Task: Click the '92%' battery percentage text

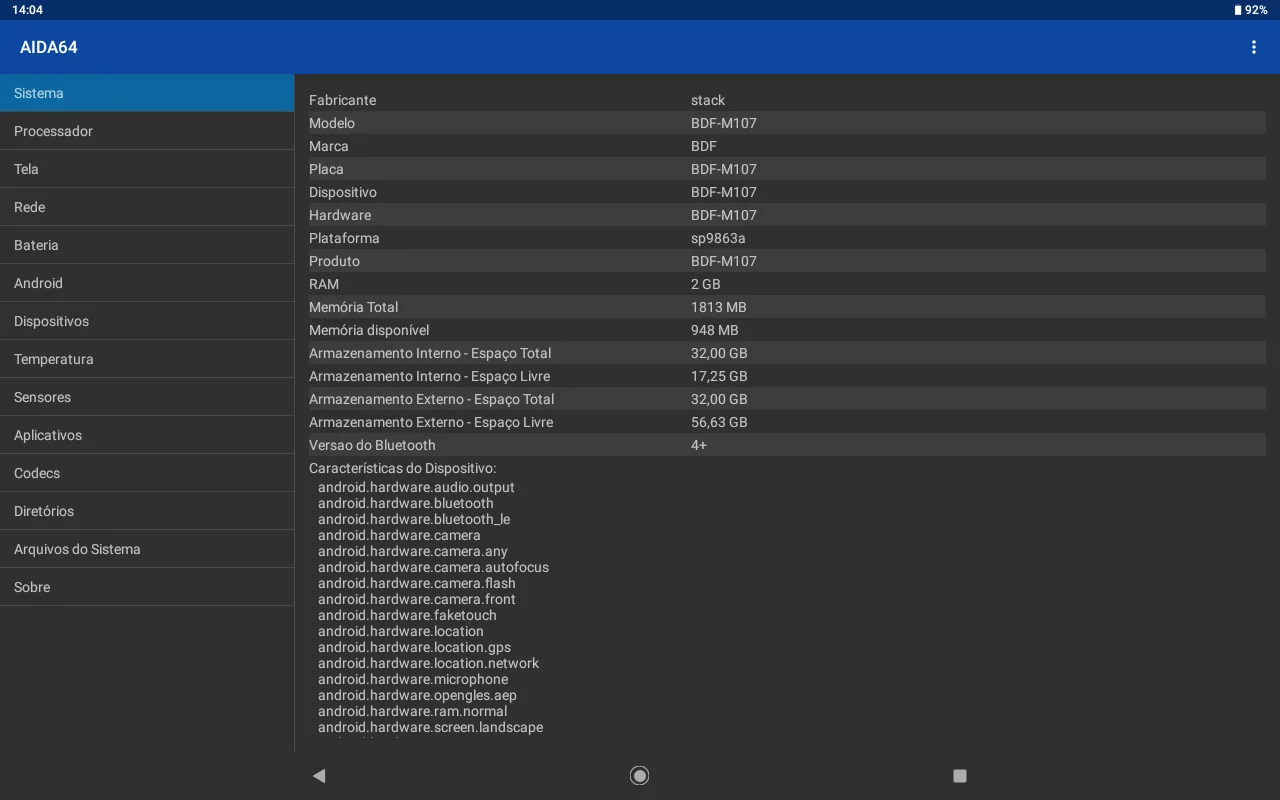Action: pos(1256,10)
